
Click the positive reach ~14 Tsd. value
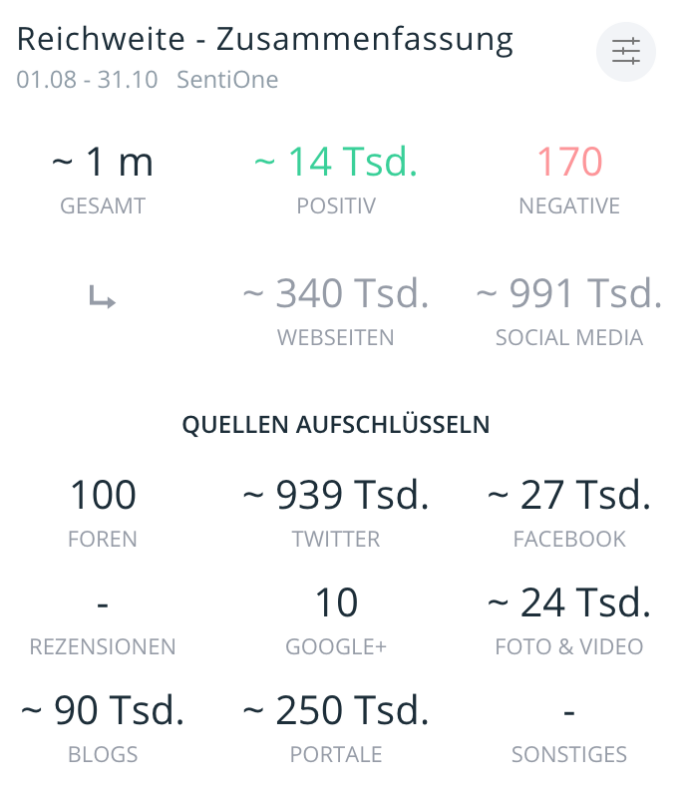click(x=336, y=162)
